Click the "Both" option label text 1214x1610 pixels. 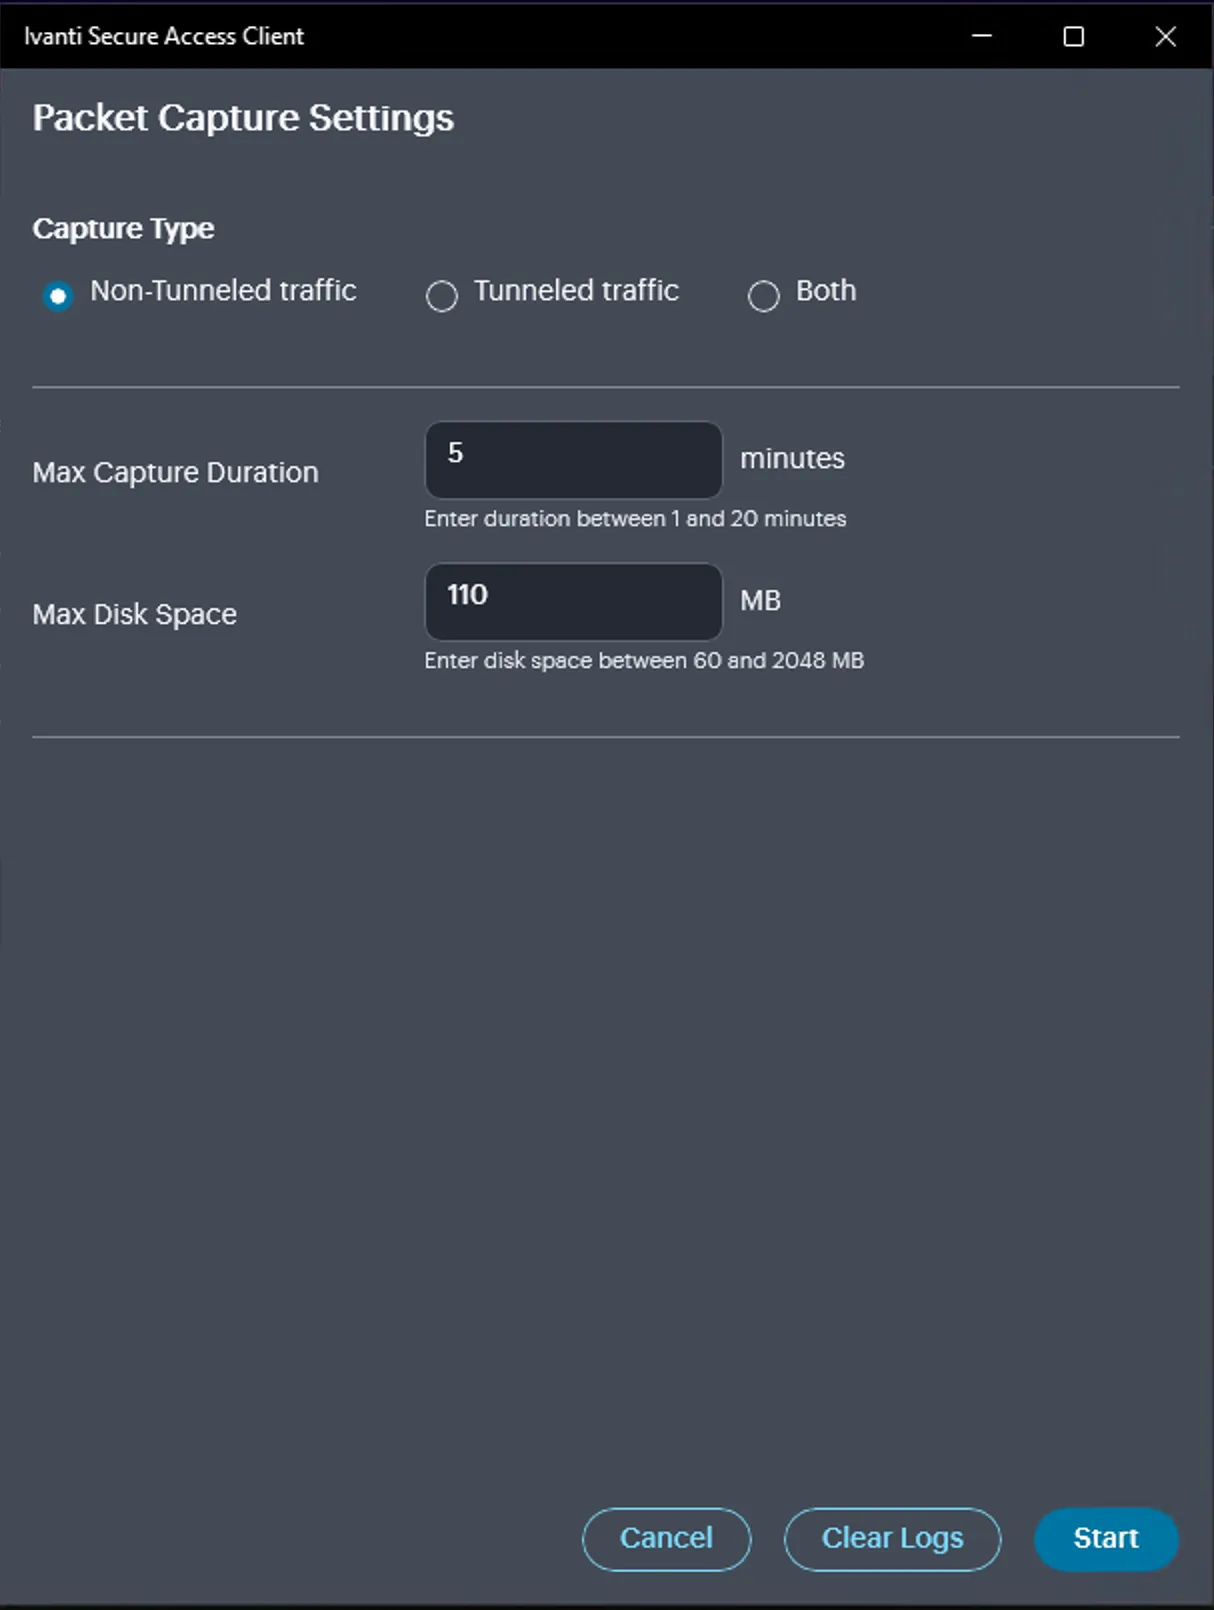[826, 290]
